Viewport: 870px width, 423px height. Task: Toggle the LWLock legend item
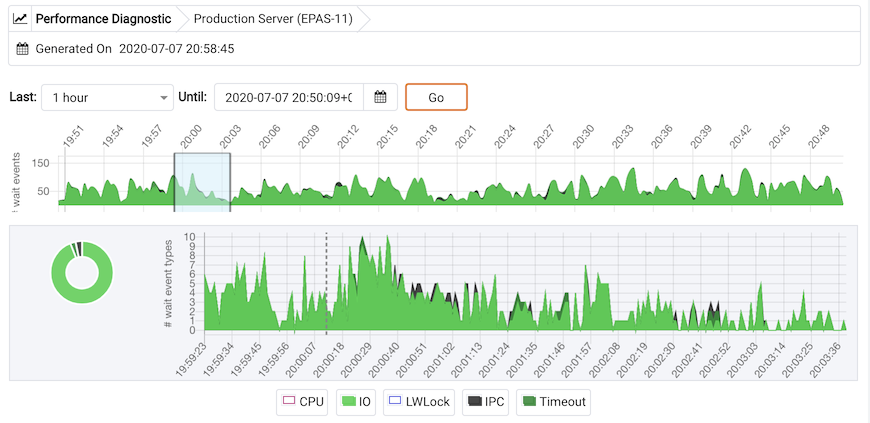click(418, 402)
